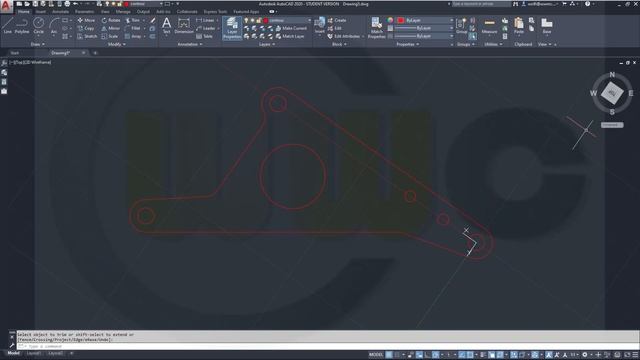
Task: Insert a Table from Annotation panel
Action: coord(204,36)
